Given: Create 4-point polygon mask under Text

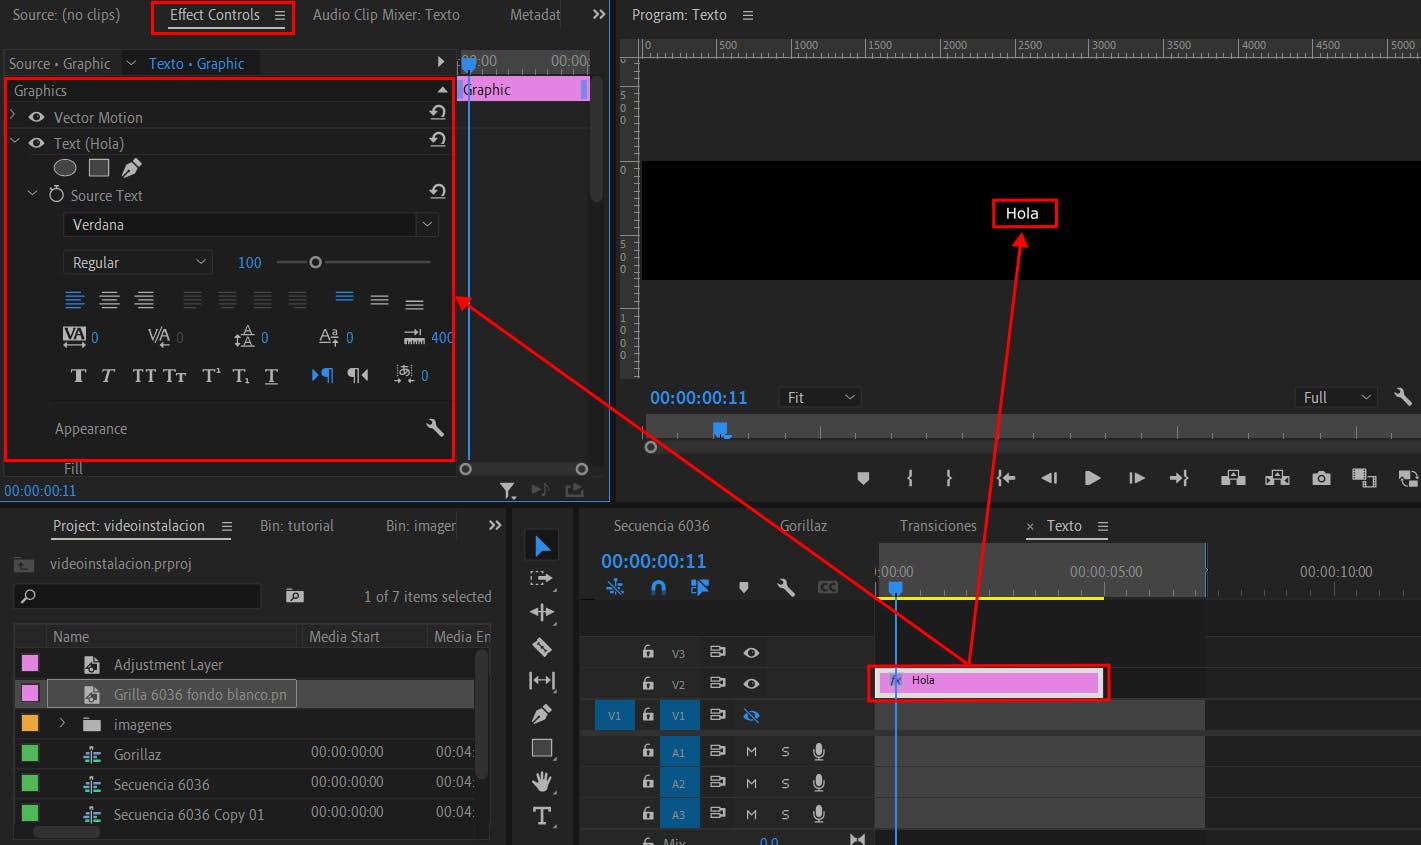Looking at the screenshot, I should (x=99, y=168).
